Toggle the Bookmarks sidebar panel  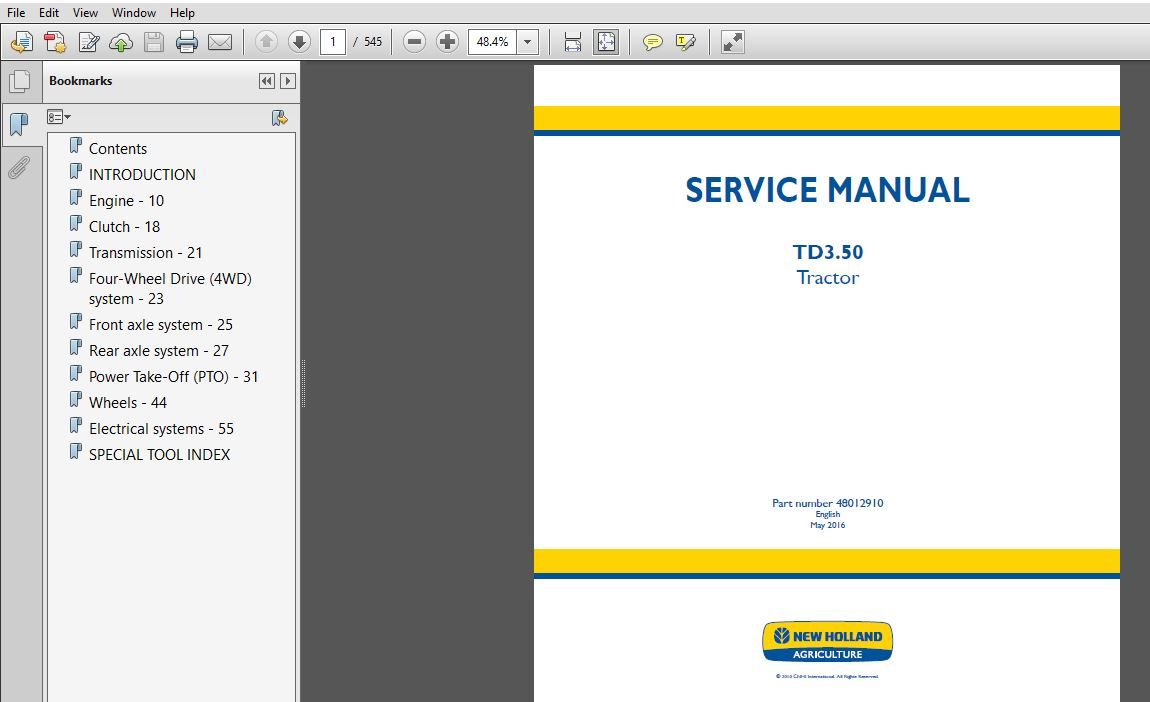pyautogui.click(x=21, y=125)
